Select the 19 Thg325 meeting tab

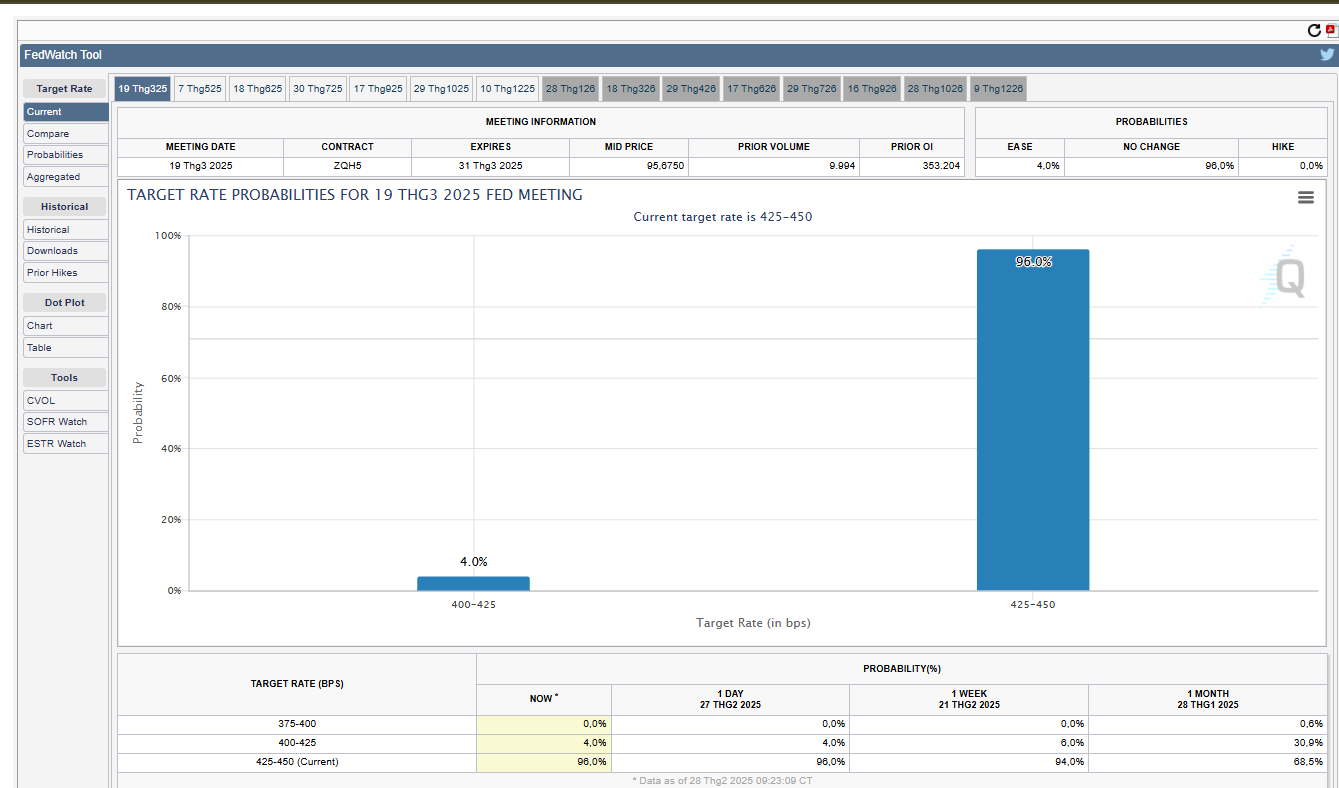click(x=143, y=89)
